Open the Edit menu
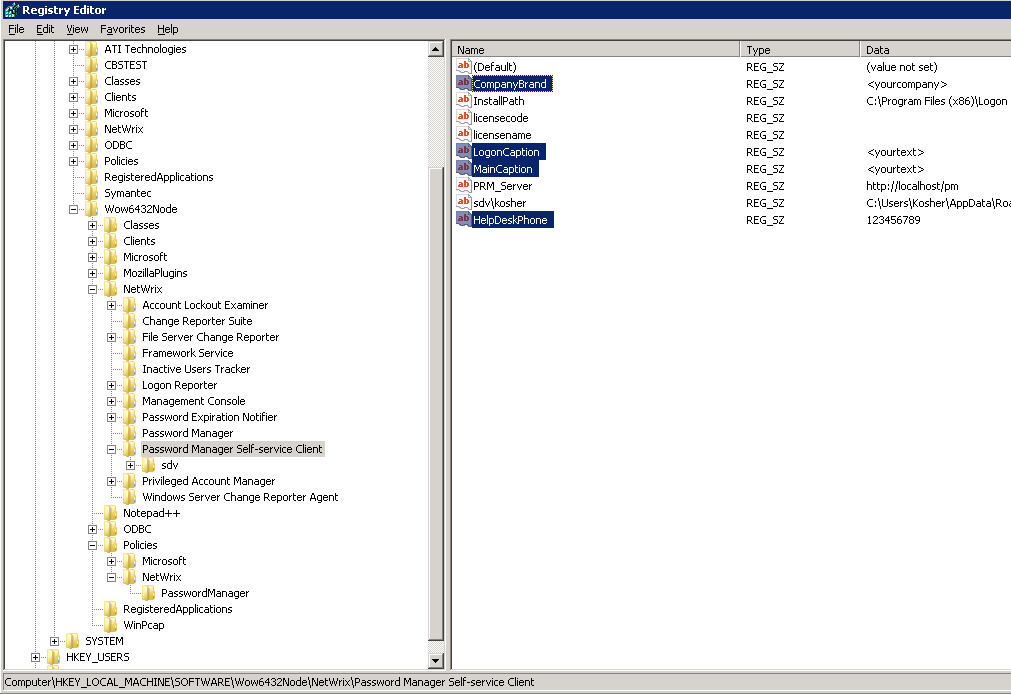The width and height of the screenshot is (1011, 694). point(45,29)
